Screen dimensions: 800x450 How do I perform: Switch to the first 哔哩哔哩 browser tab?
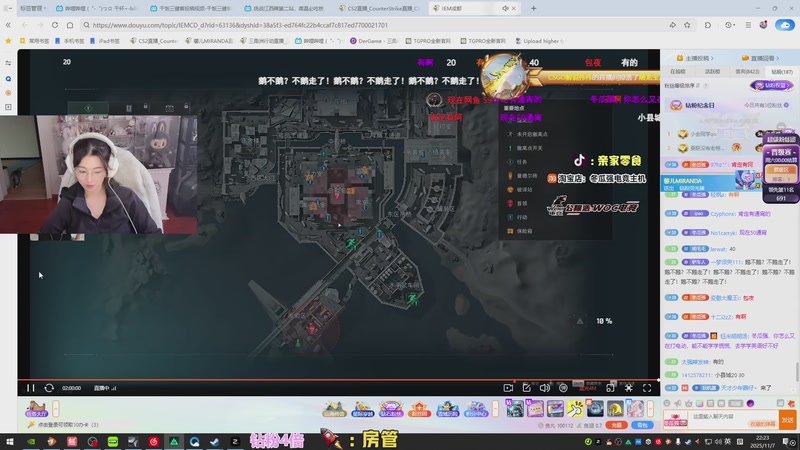coord(97,8)
